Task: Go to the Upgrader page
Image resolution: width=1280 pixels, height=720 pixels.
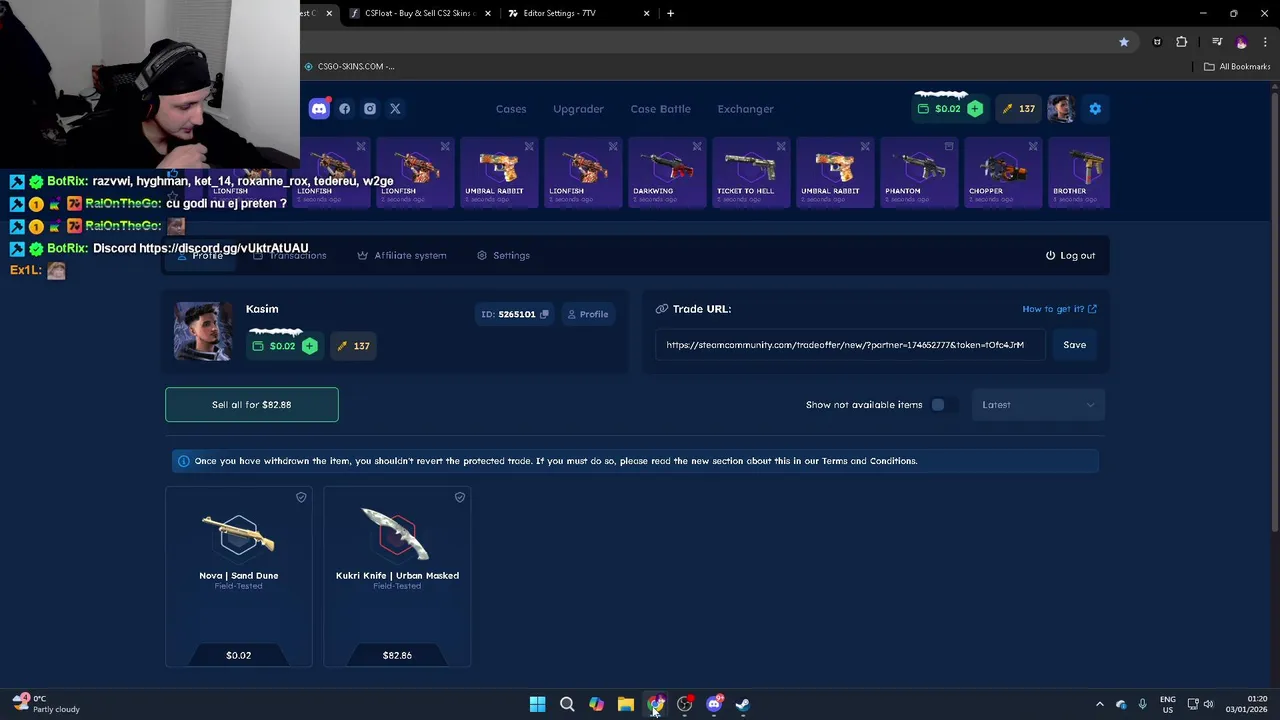Action: click(578, 109)
